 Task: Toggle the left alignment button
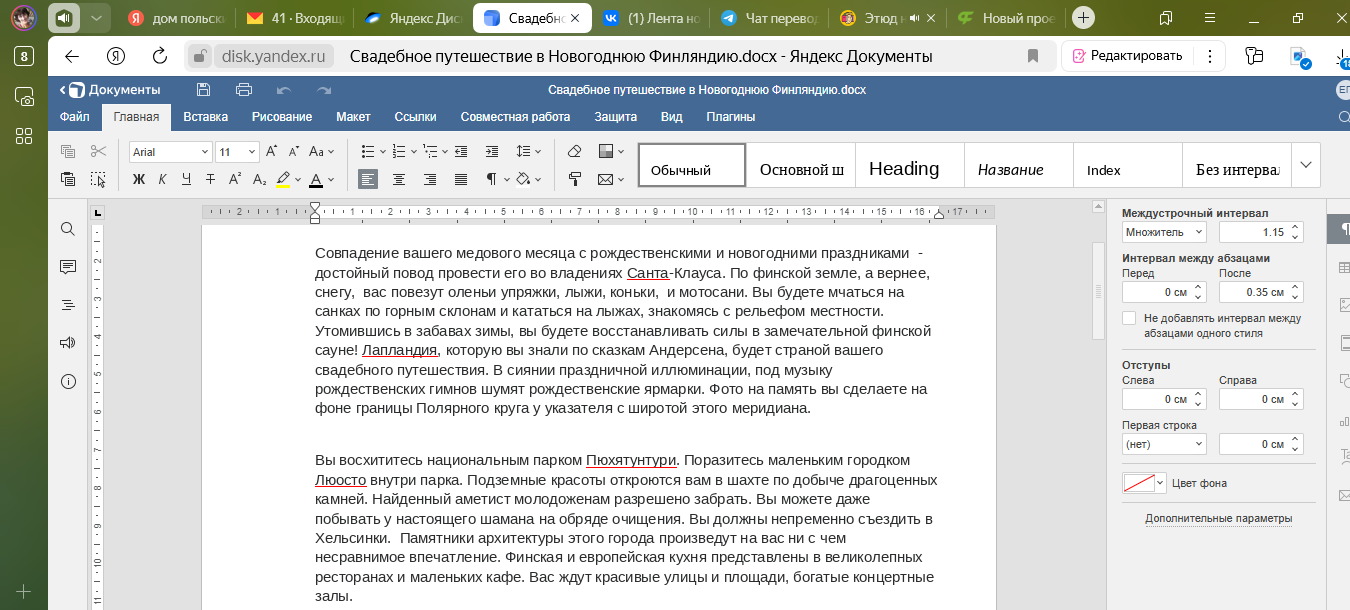coord(368,180)
